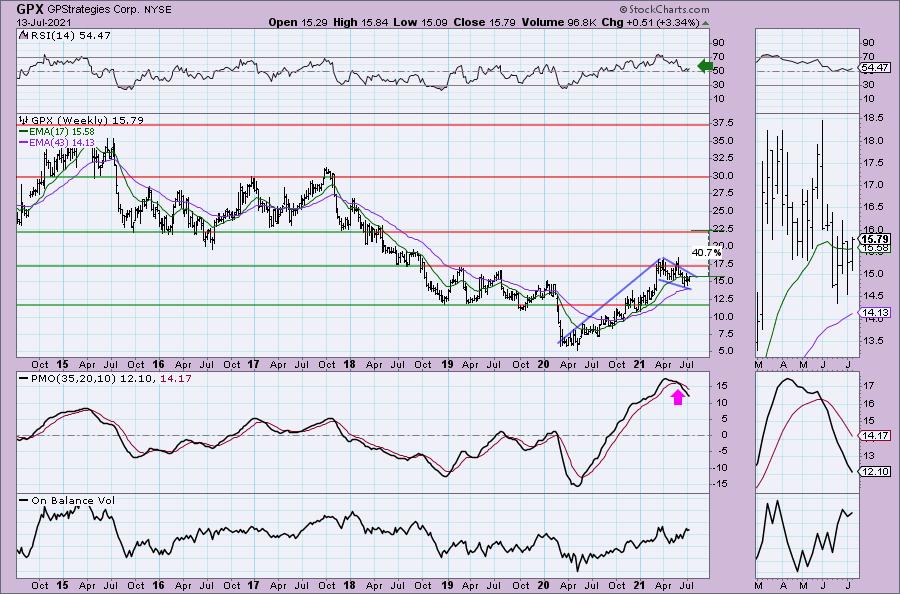Click the 54.47 RSI value tag
This screenshot has width=900, height=594.
click(x=875, y=68)
